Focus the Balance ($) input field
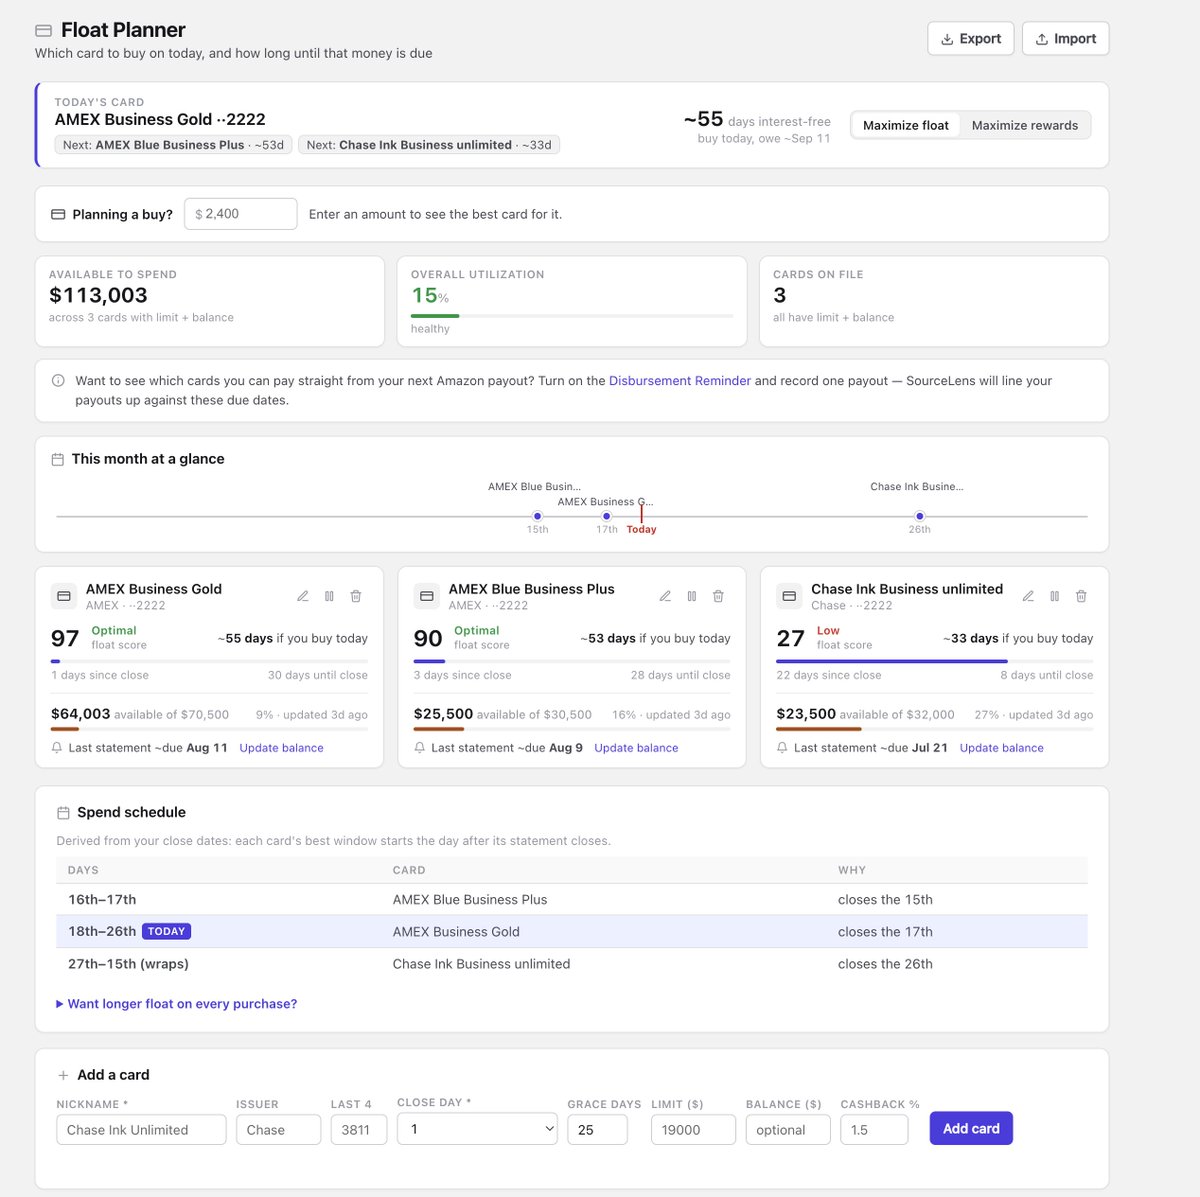Viewport: 1200px width, 1197px height. coord(788,1129)
